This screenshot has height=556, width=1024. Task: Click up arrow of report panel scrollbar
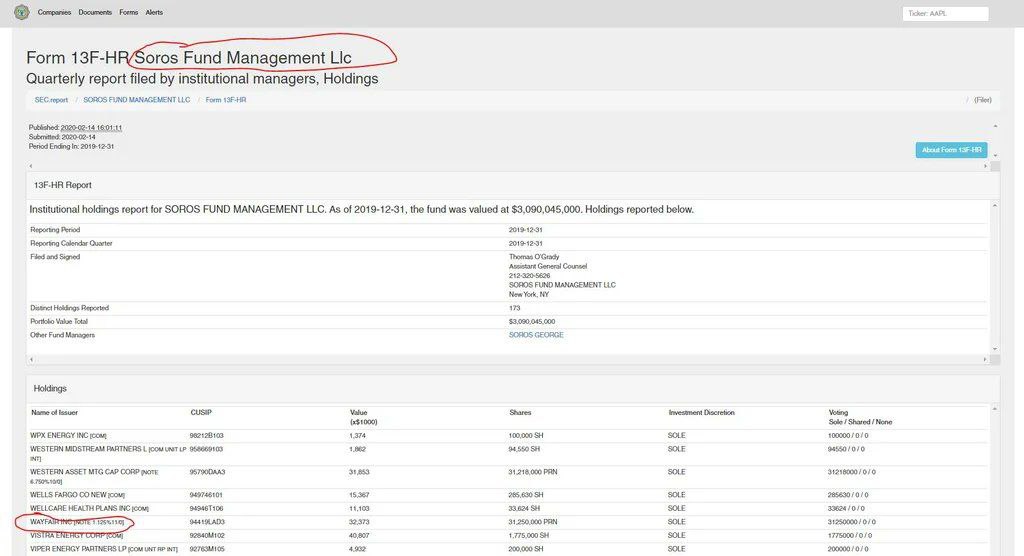pos(994,206)
